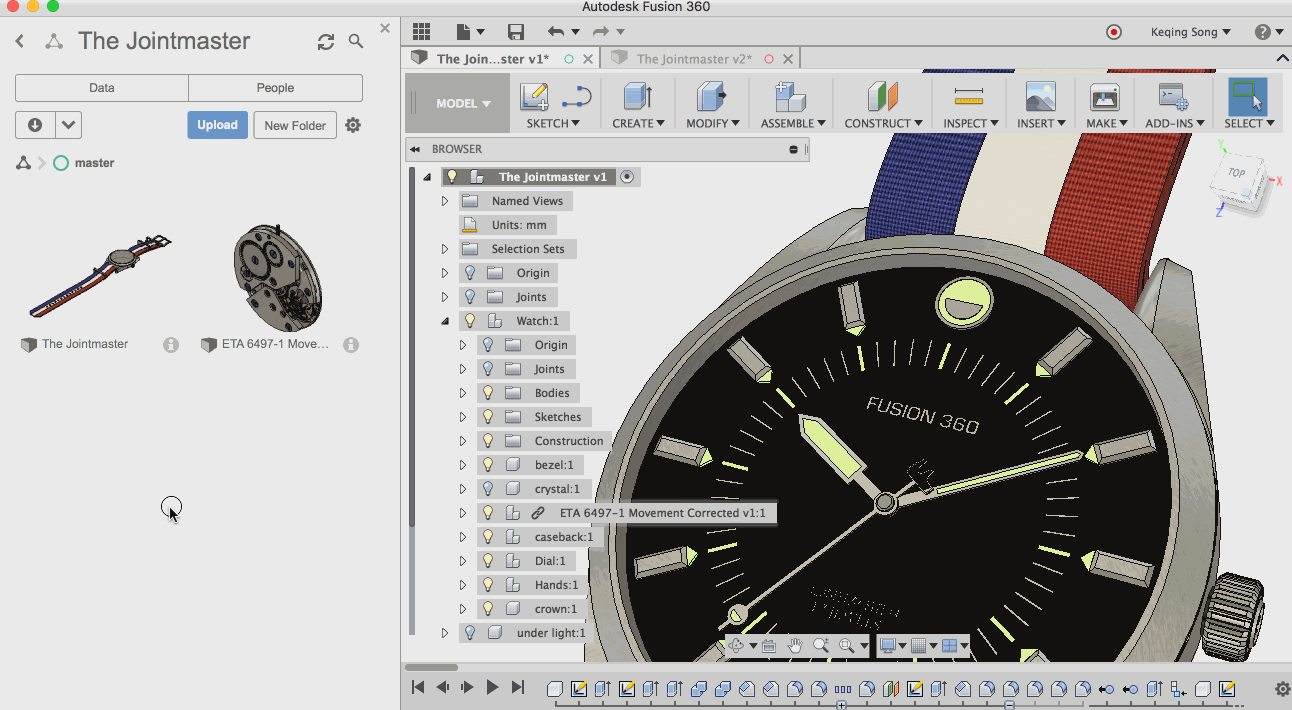
Task: Expand the Named Views tree node
Action: (x=445, y=201)
